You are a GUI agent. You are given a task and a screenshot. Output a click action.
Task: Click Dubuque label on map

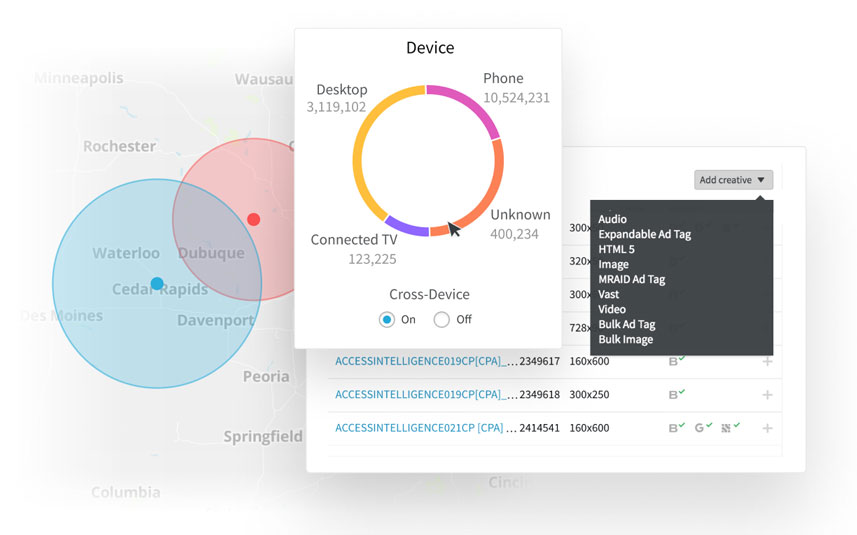tap(212, 253)
